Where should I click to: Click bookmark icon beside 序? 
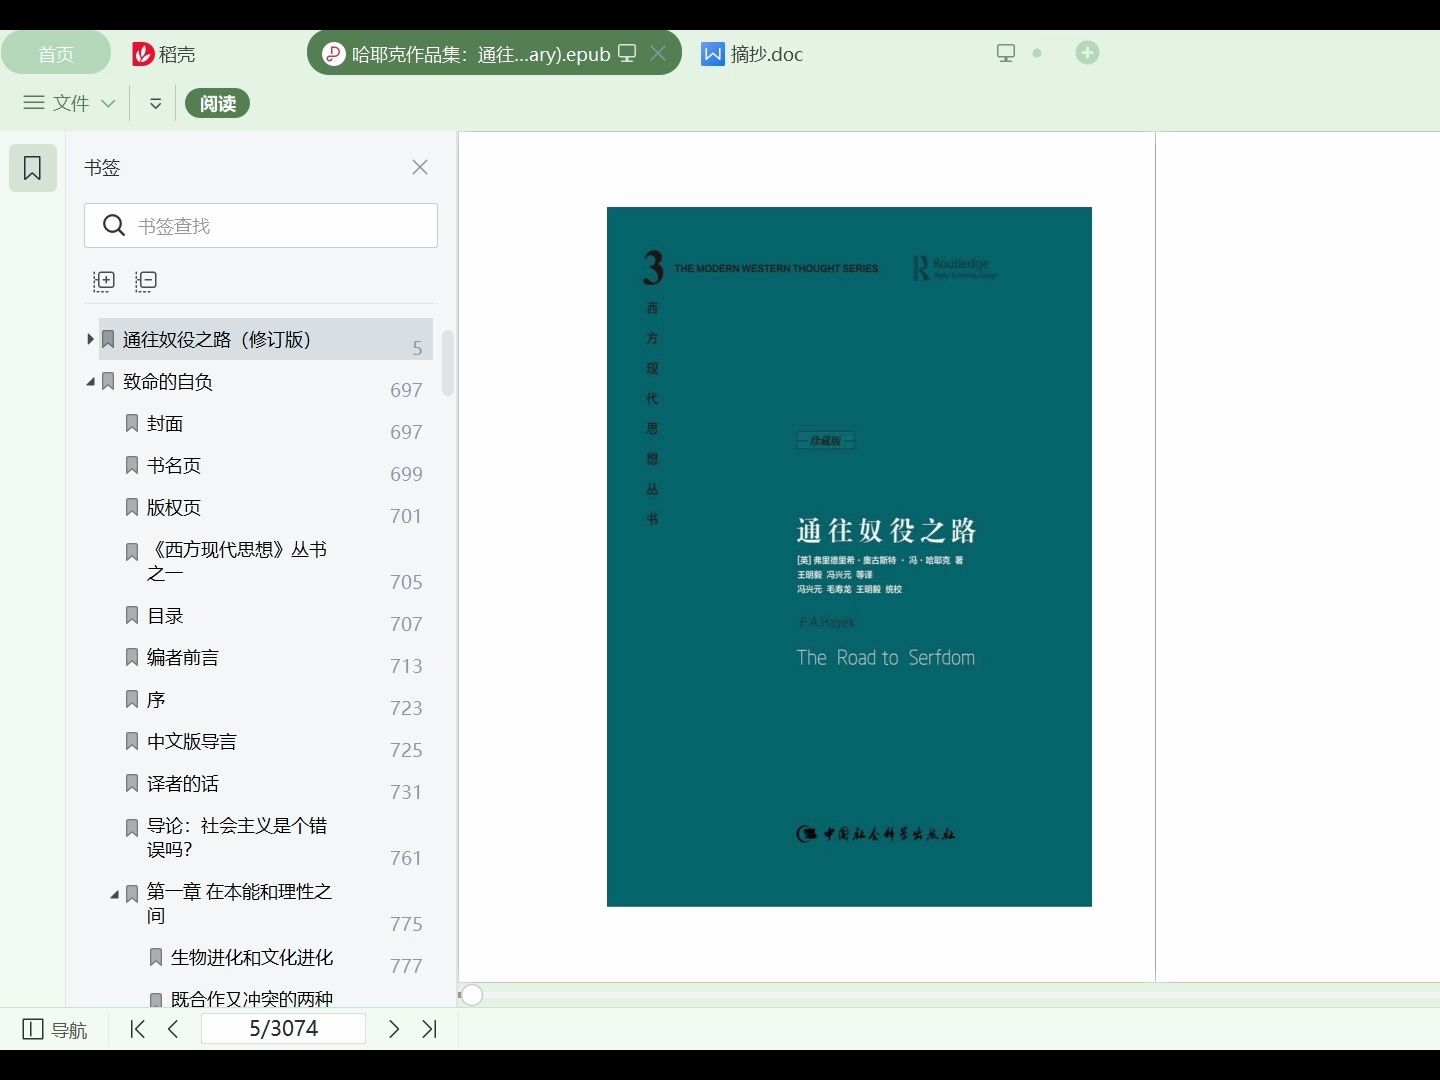point(132,700)
